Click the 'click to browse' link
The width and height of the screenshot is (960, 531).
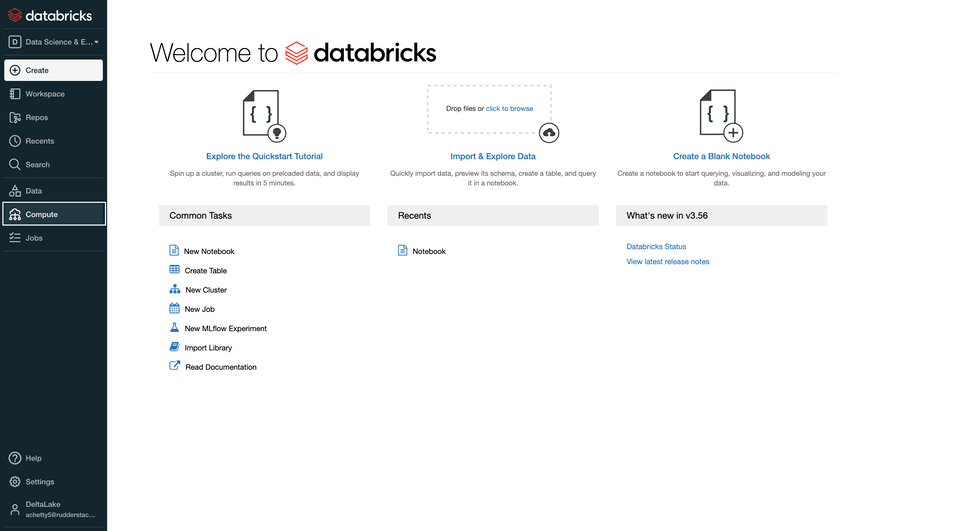click(x=509, y=108)
